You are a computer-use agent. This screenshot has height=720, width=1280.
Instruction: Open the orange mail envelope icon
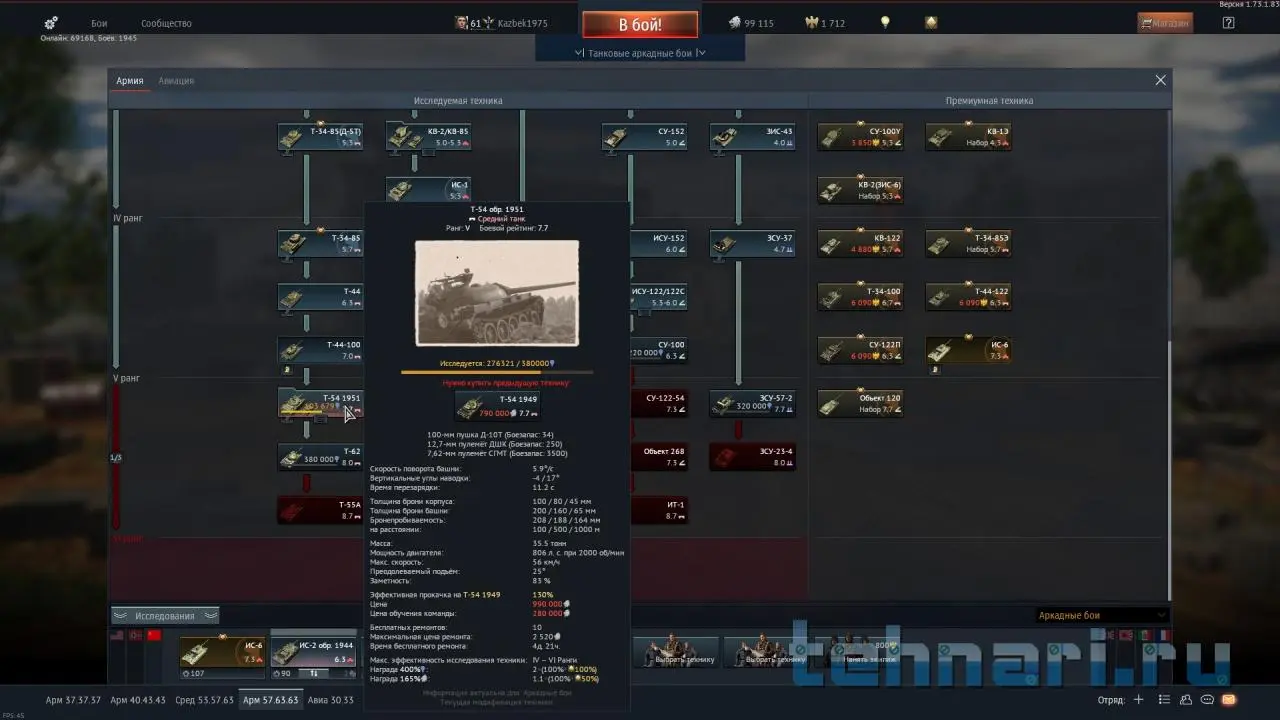1229,699
